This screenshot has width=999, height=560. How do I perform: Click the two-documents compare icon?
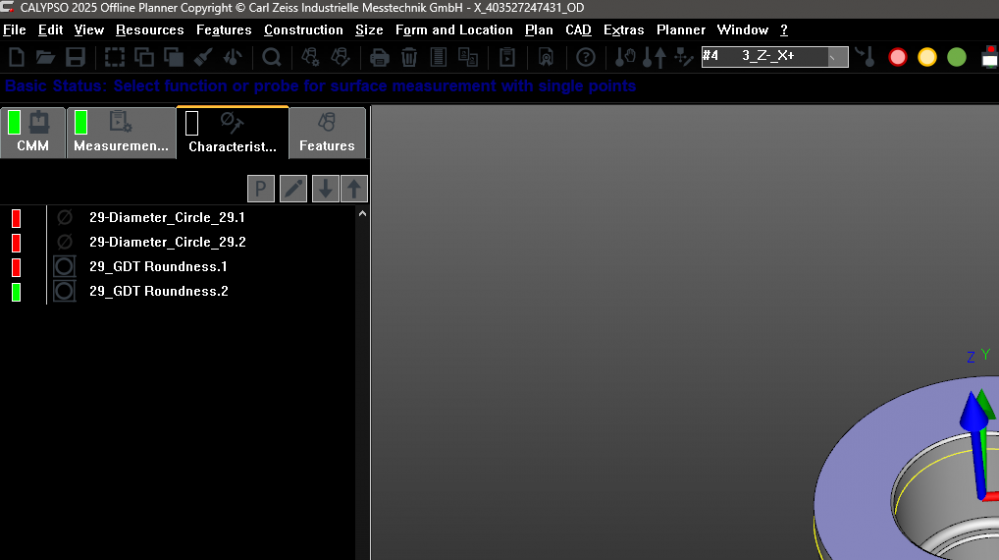[468, 57]
